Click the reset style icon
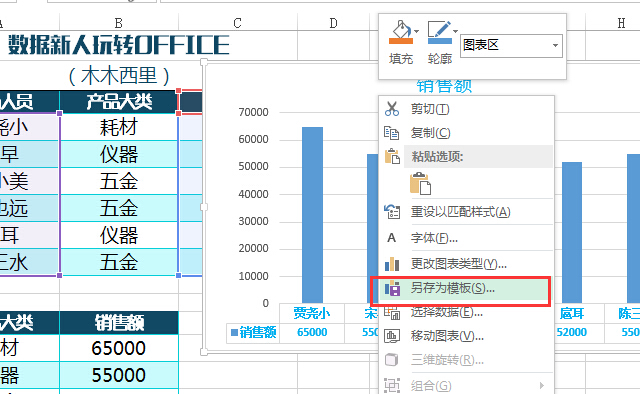Screen dimensions: 640x394 pyautogui.click(x=392, y=212)
